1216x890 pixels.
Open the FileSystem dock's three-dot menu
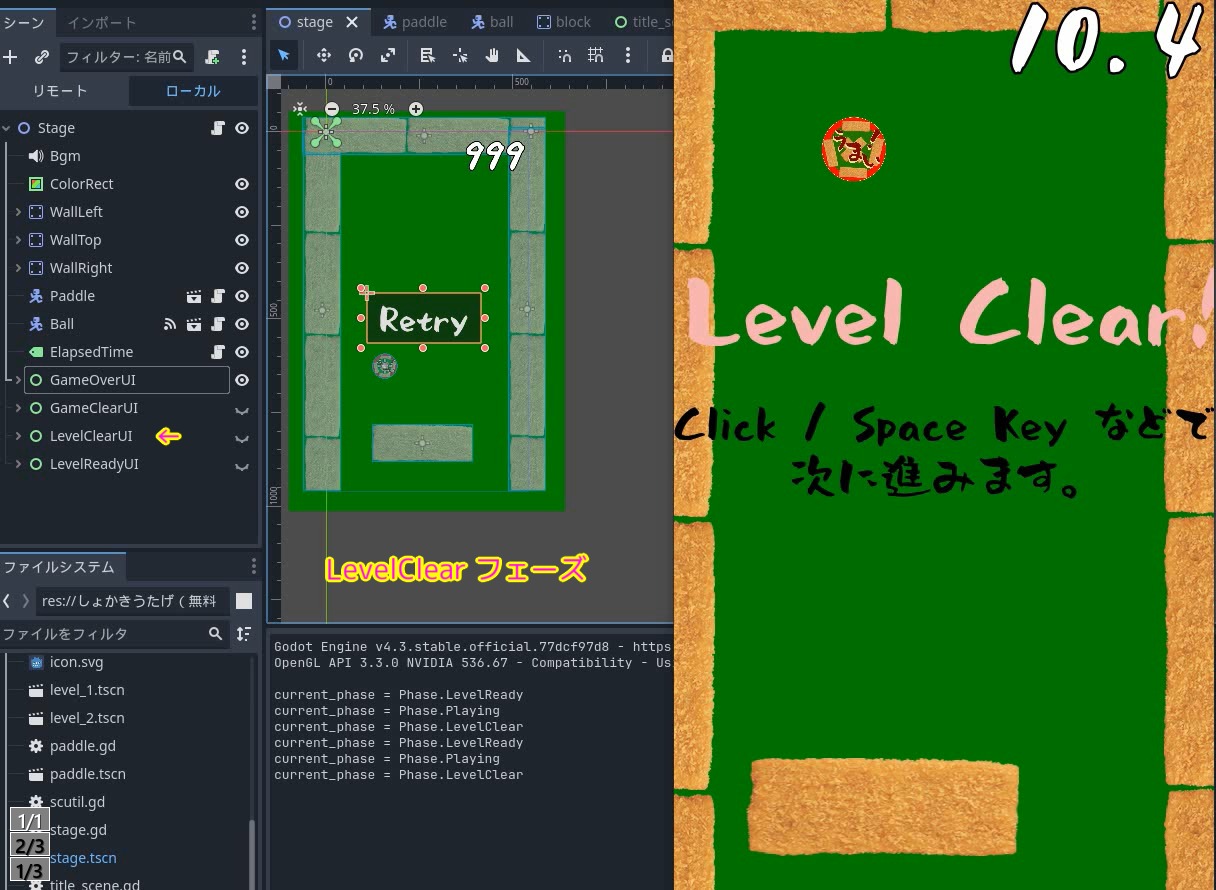[254, 567]
